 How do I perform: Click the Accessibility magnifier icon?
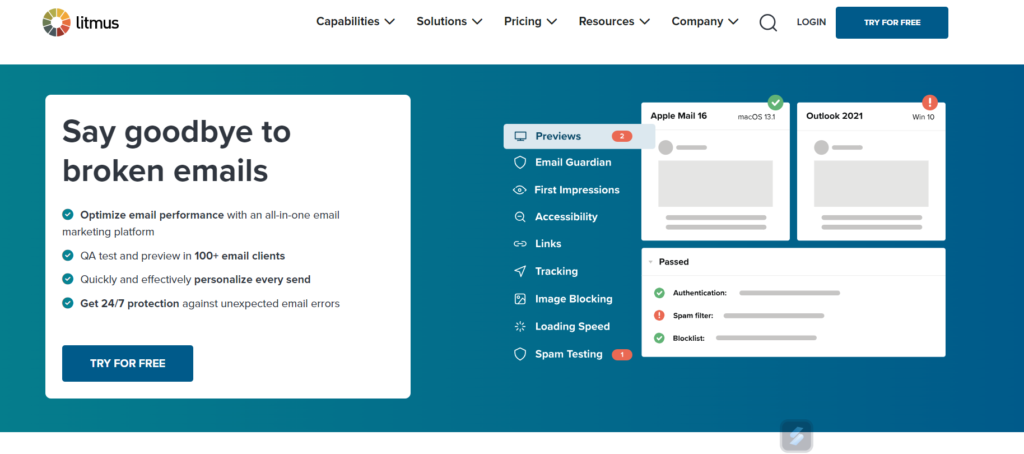click(520, 217)
